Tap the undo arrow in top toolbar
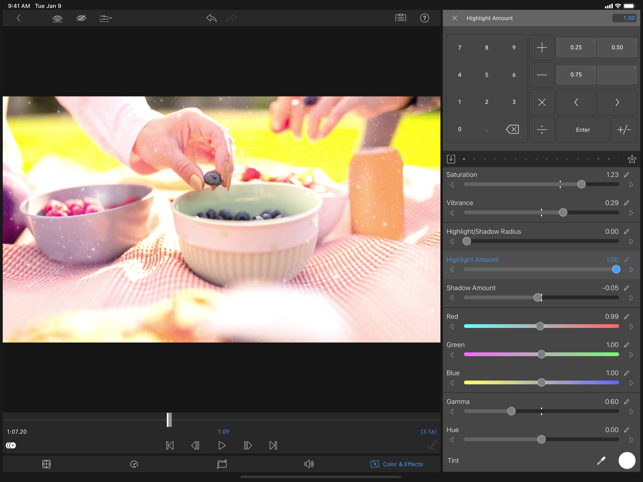The height and width of the screenshot is (482, 643). pos(211,18)
